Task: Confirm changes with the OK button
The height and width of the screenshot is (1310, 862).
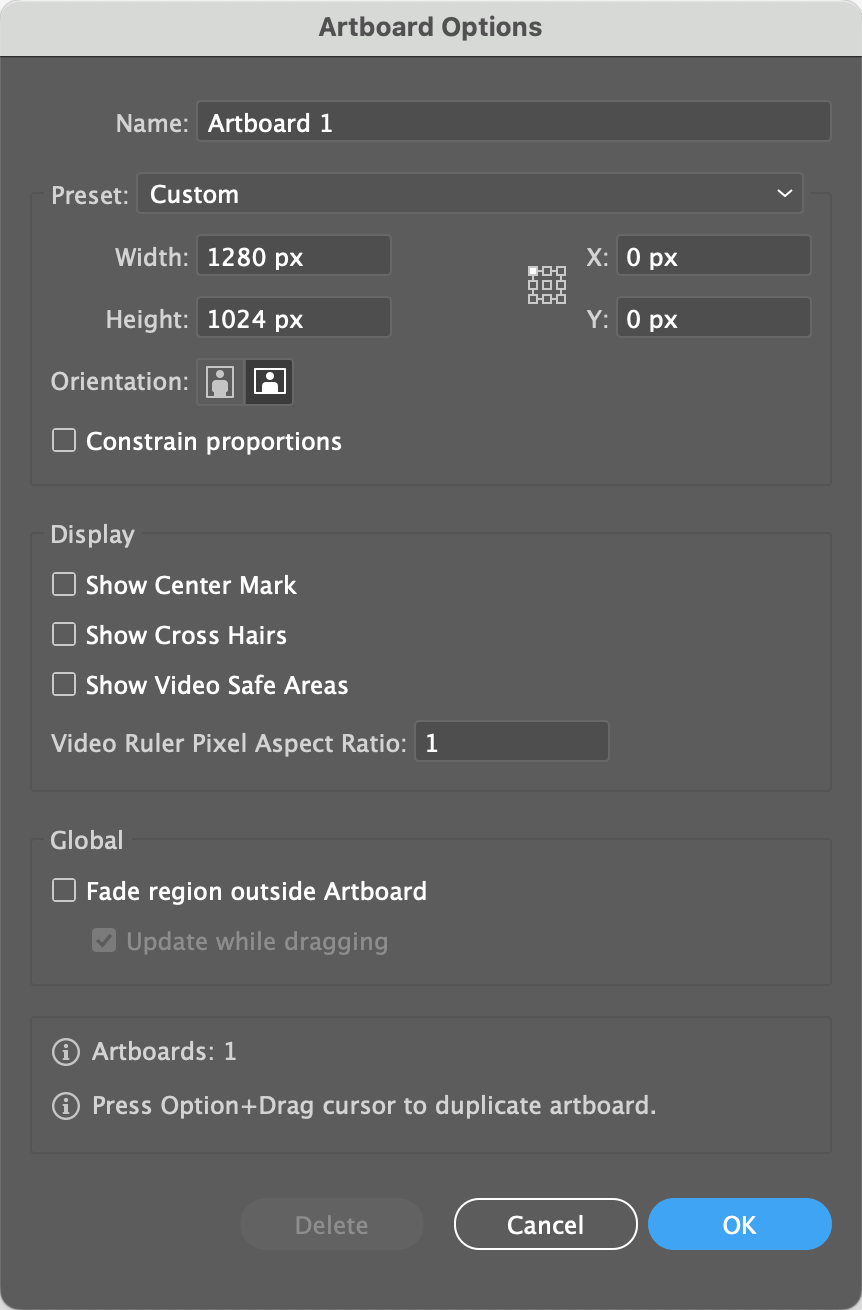Action: pyautogui.click(x=739, y=1223)
